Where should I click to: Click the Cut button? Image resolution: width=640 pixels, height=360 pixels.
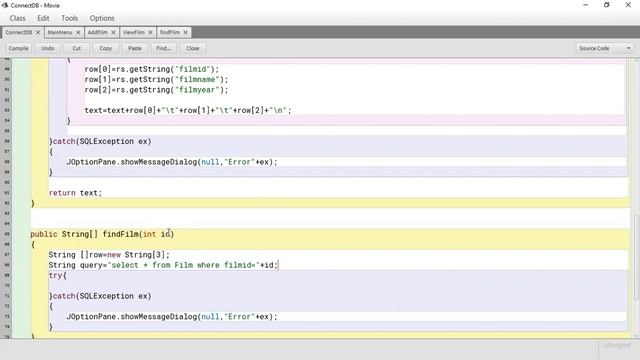click(76, 48)
